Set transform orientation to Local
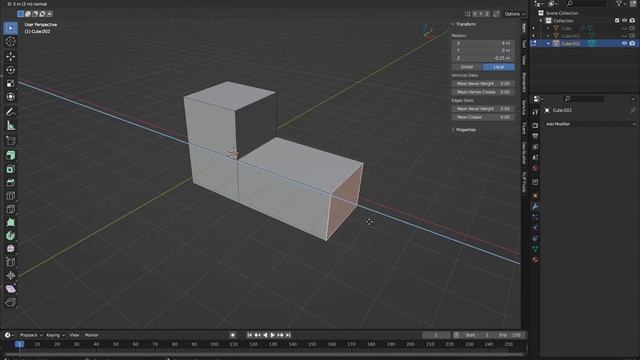Viewport: 640px width, 360px height. click(x=499, y=67)
